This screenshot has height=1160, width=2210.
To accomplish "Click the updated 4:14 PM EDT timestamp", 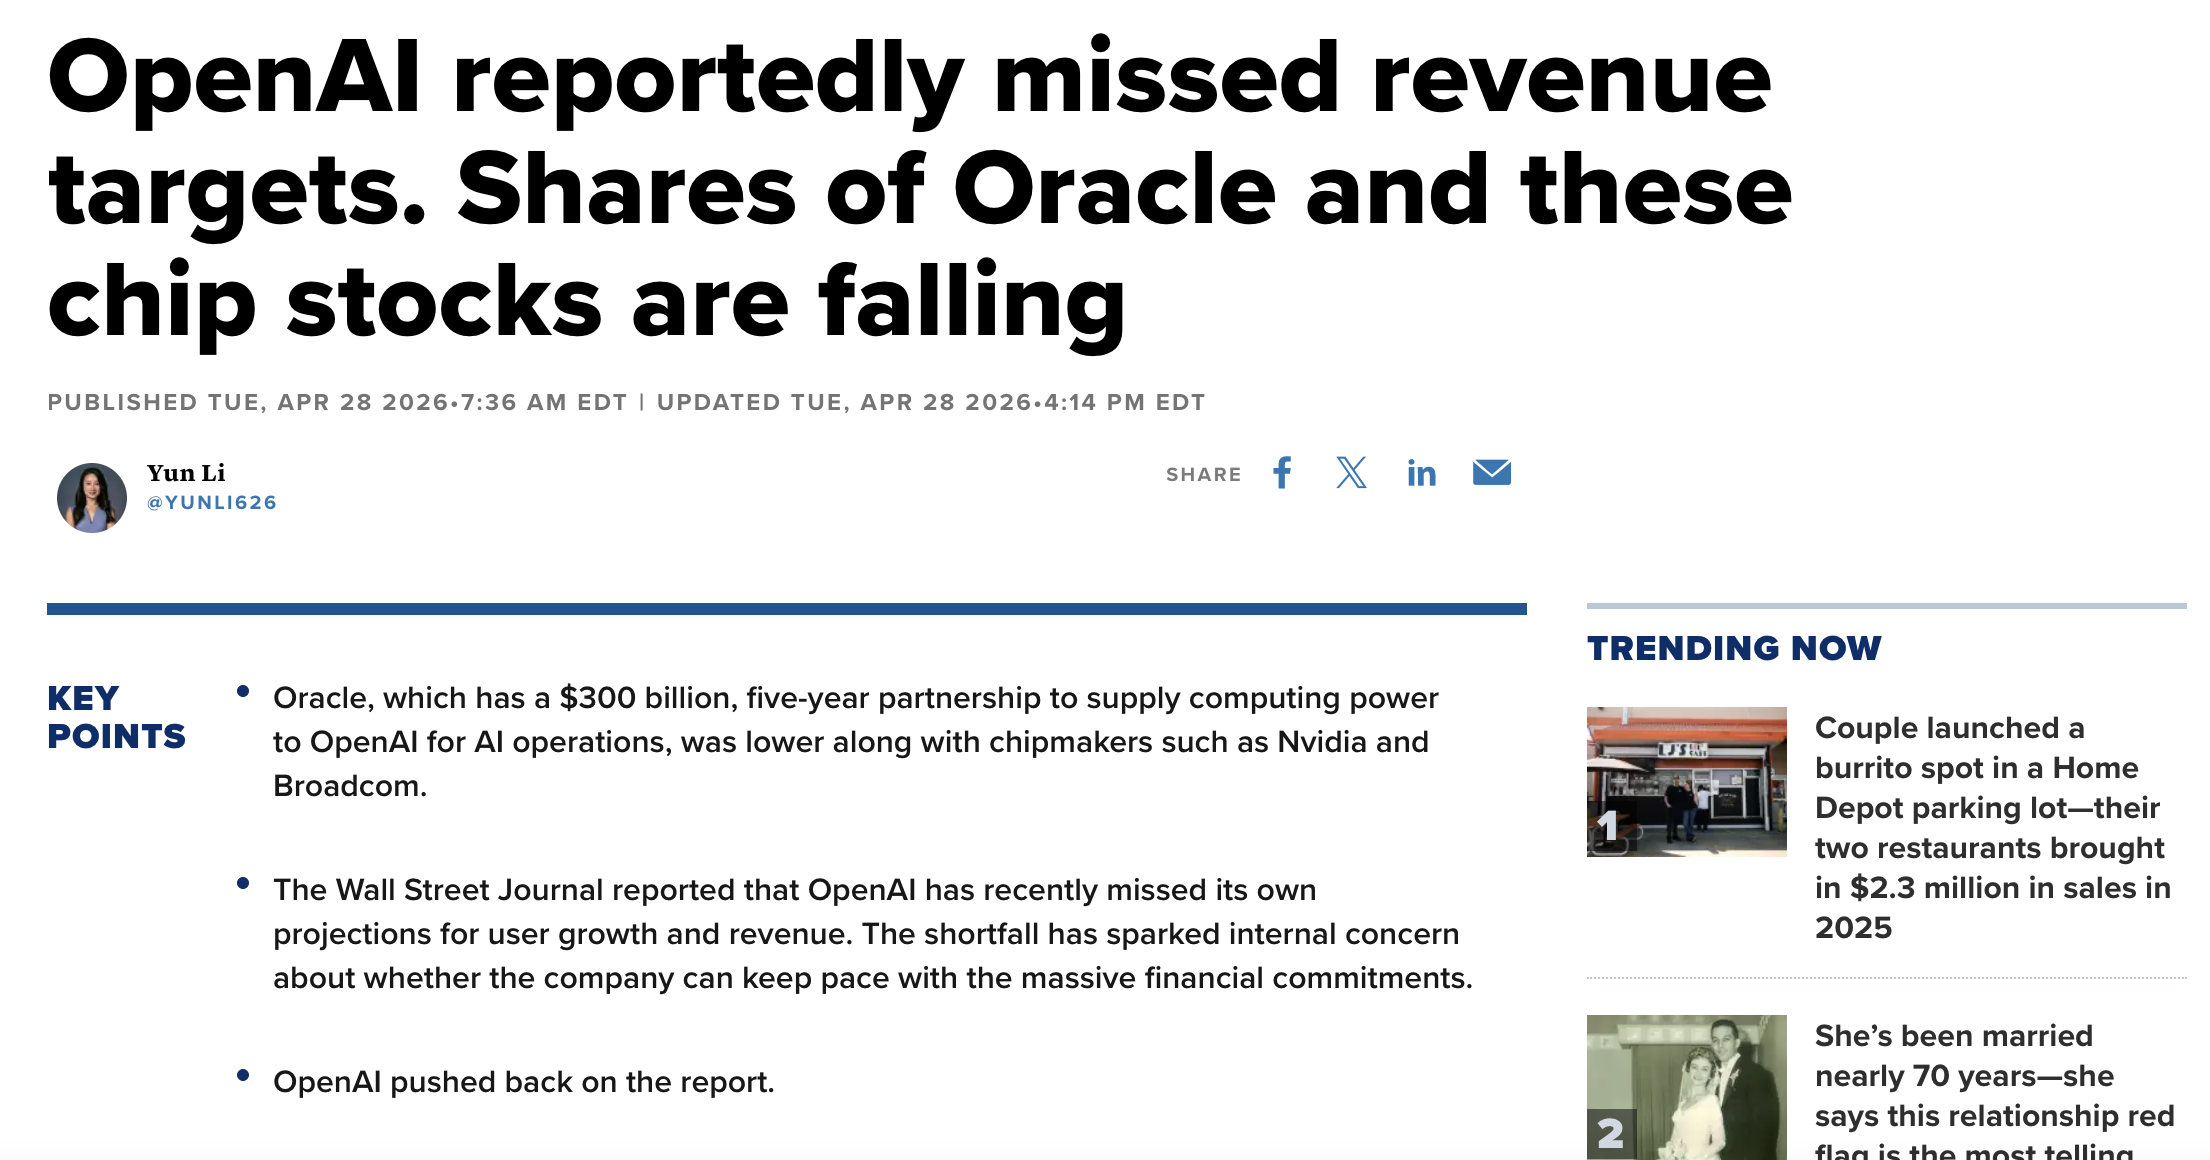I will (x=930, y=402).
